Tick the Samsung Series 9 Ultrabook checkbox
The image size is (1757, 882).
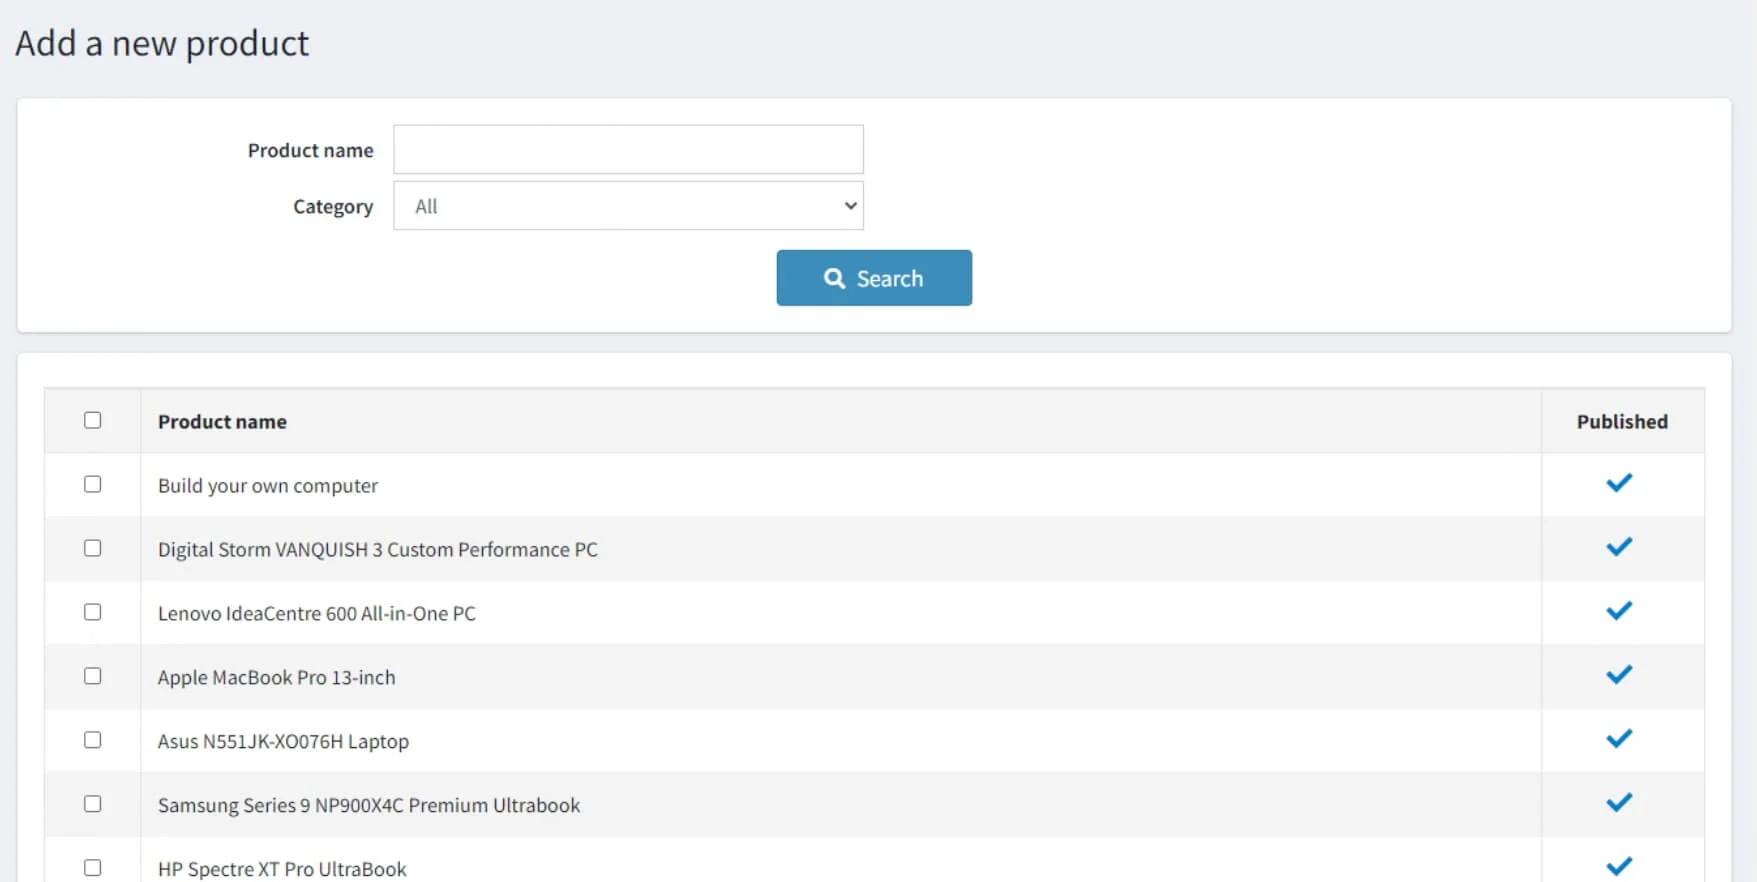coord(93,804)
